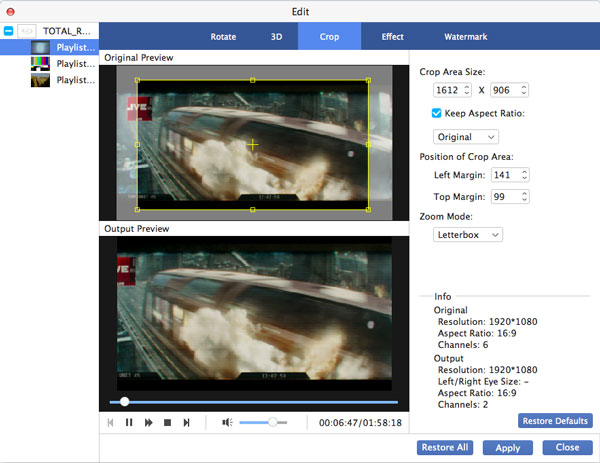The width and height of the screenshot is (600, 463).
Task: Click the next frame icon
Action: 186,422
